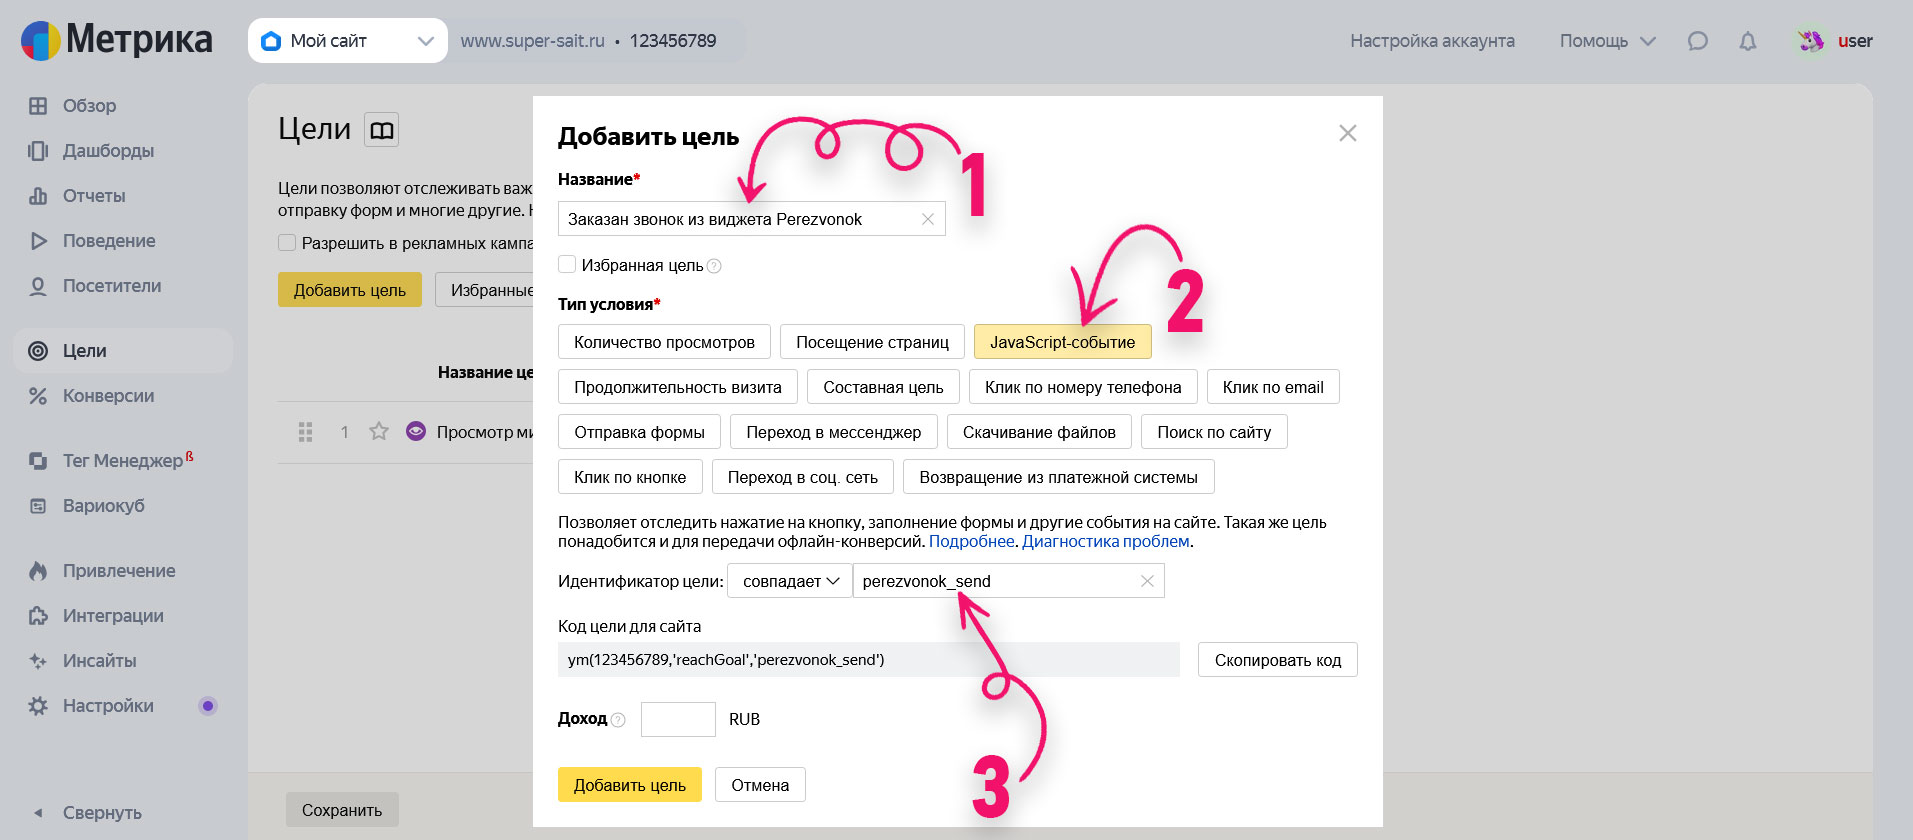1913x840 pixels.
Task: Click the Overview (Обзор) grid icon
Action: (38, 106)
